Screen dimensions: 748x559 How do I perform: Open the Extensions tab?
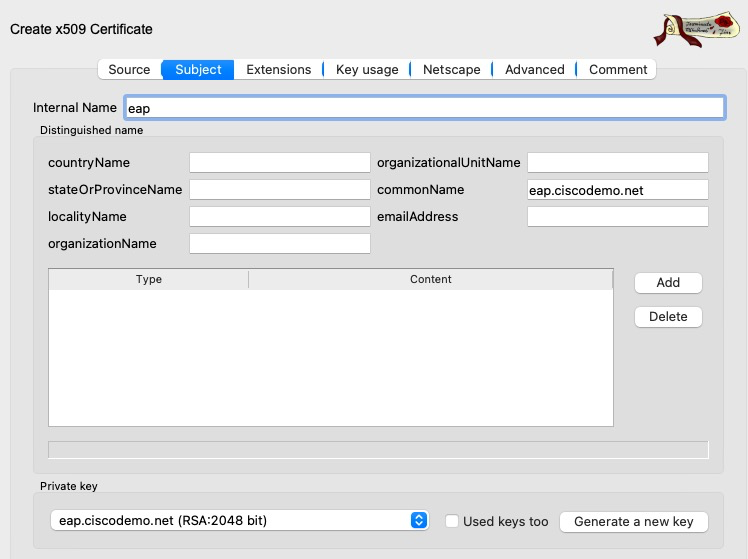point(279,70)
